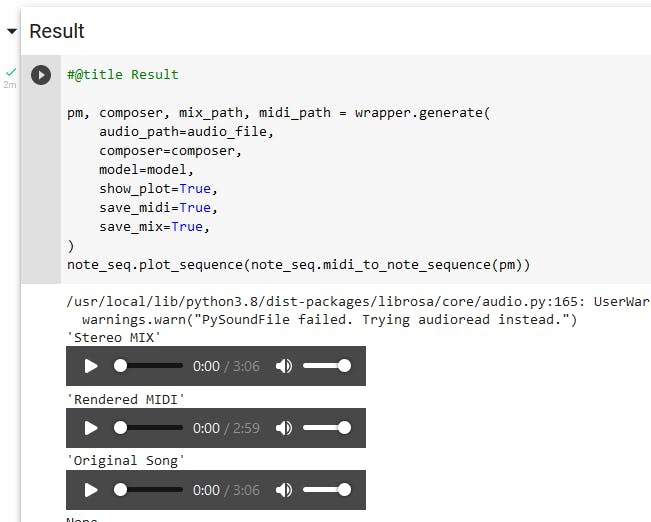Click the save_mix=True line
The width and height of the screenshot is (651, 522).
coord(154,227)
